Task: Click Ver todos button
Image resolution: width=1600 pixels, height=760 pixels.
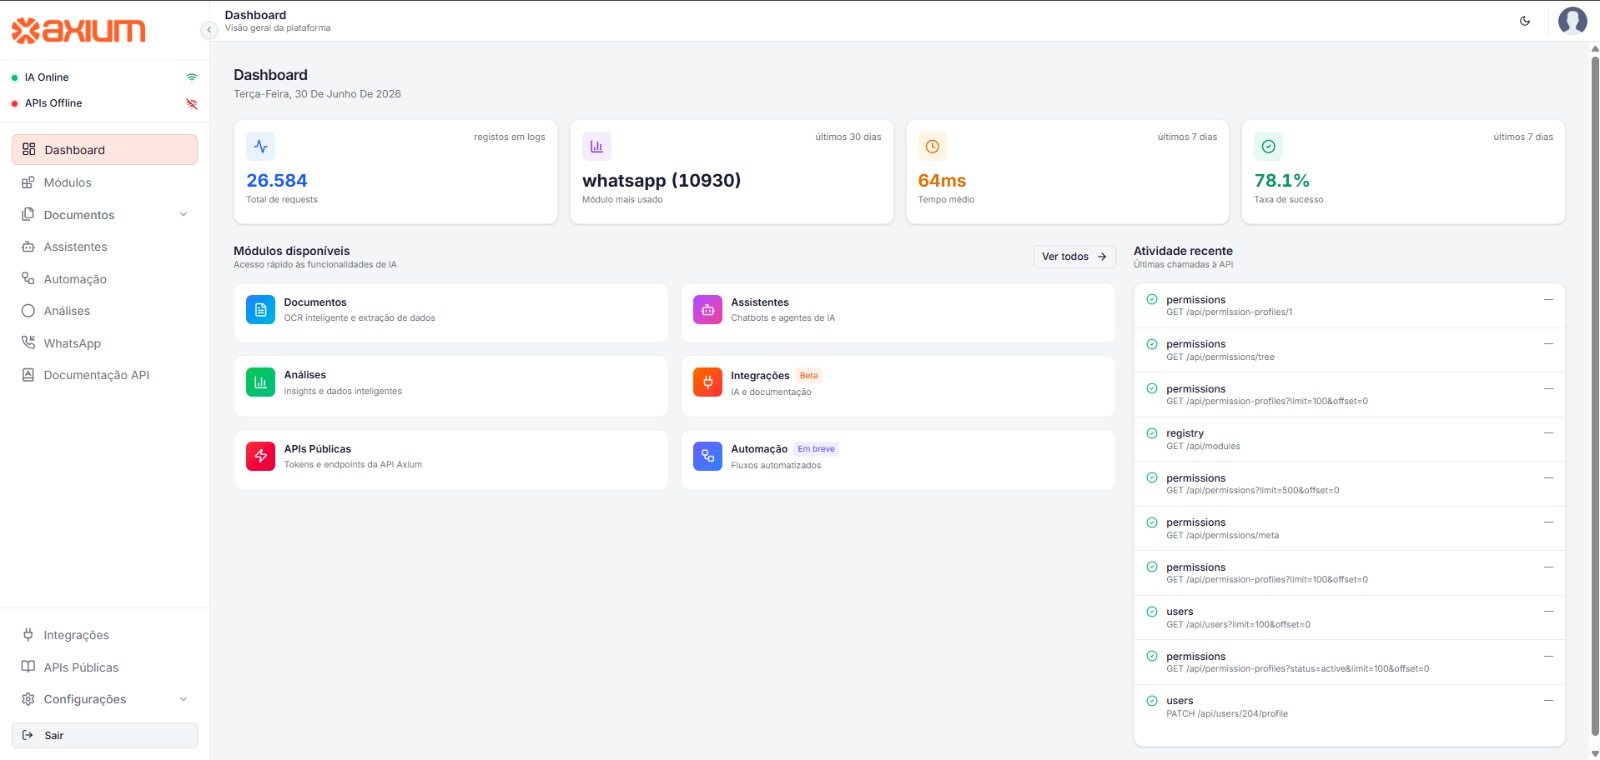Action: click(1074, 257)
